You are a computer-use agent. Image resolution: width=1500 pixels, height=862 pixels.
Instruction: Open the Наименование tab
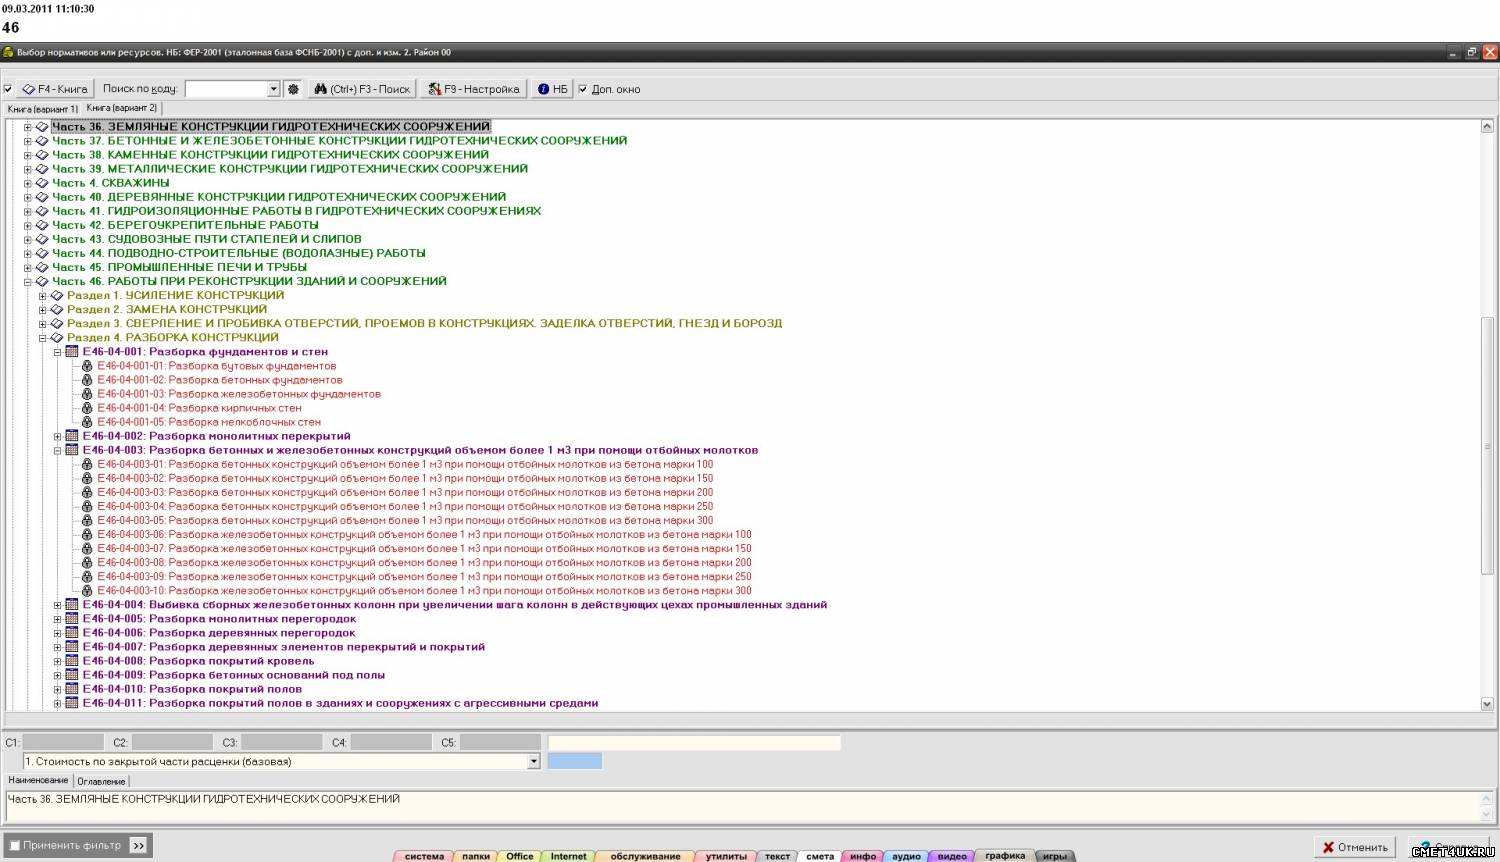point(38,780)
